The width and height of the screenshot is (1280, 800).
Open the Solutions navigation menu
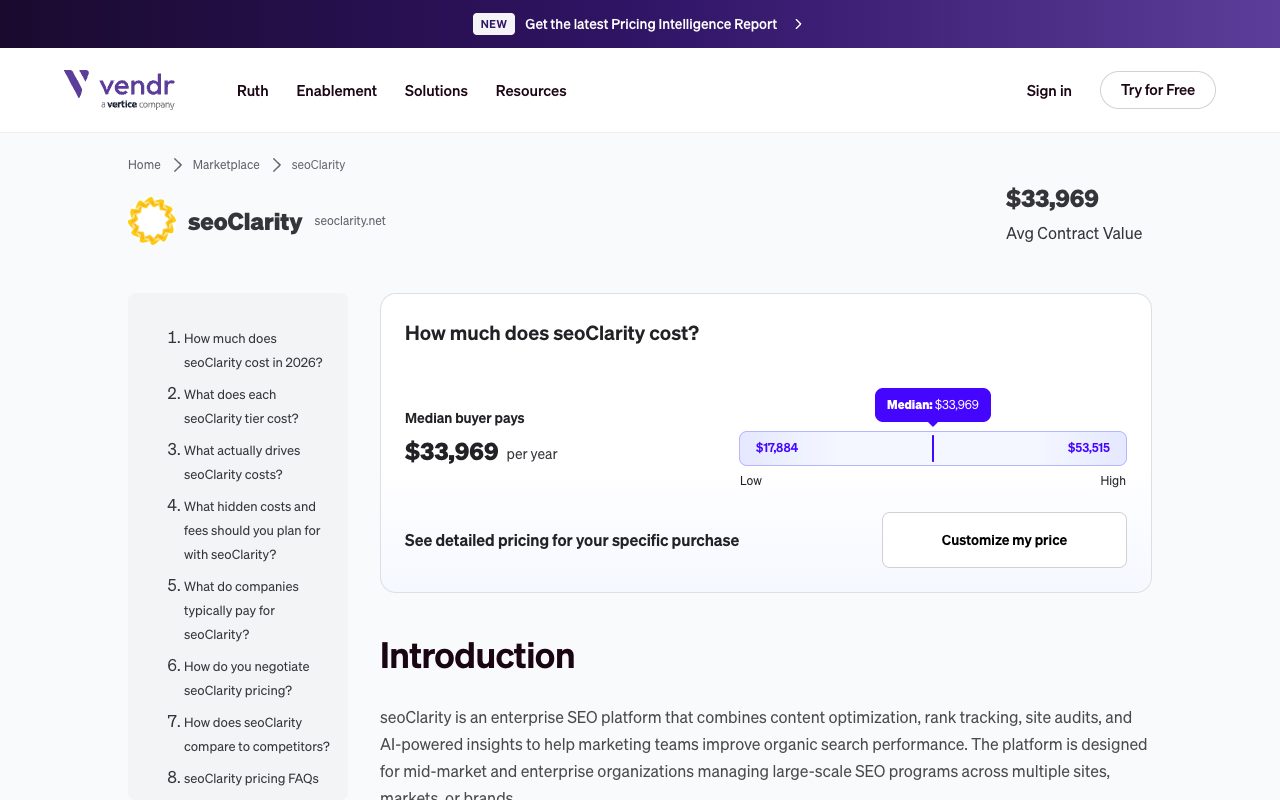(x=436, y=91)
